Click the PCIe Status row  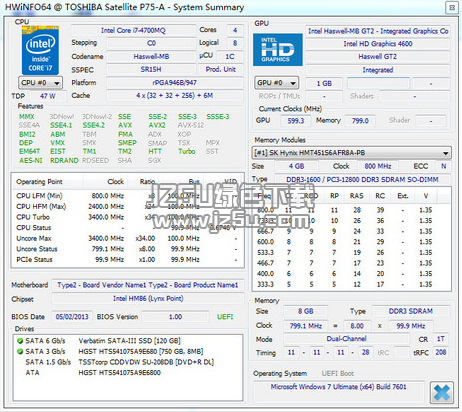click(x=127, y=260)
